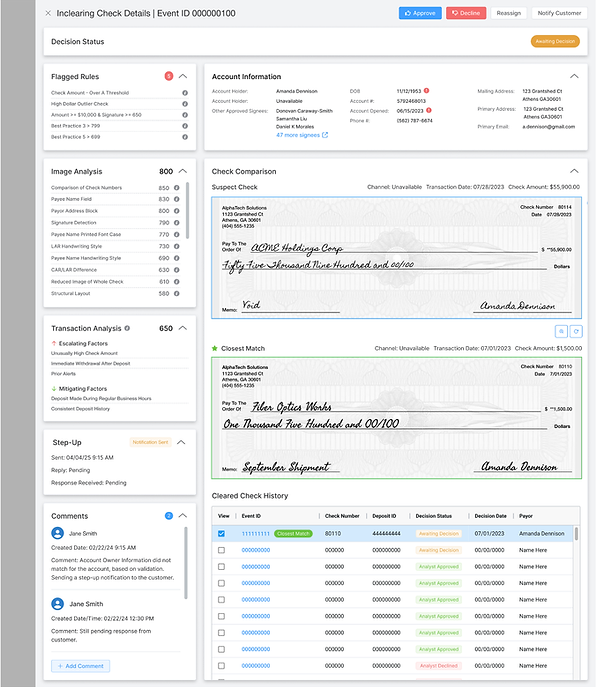Uncheck the row for event 111111111

221,534
